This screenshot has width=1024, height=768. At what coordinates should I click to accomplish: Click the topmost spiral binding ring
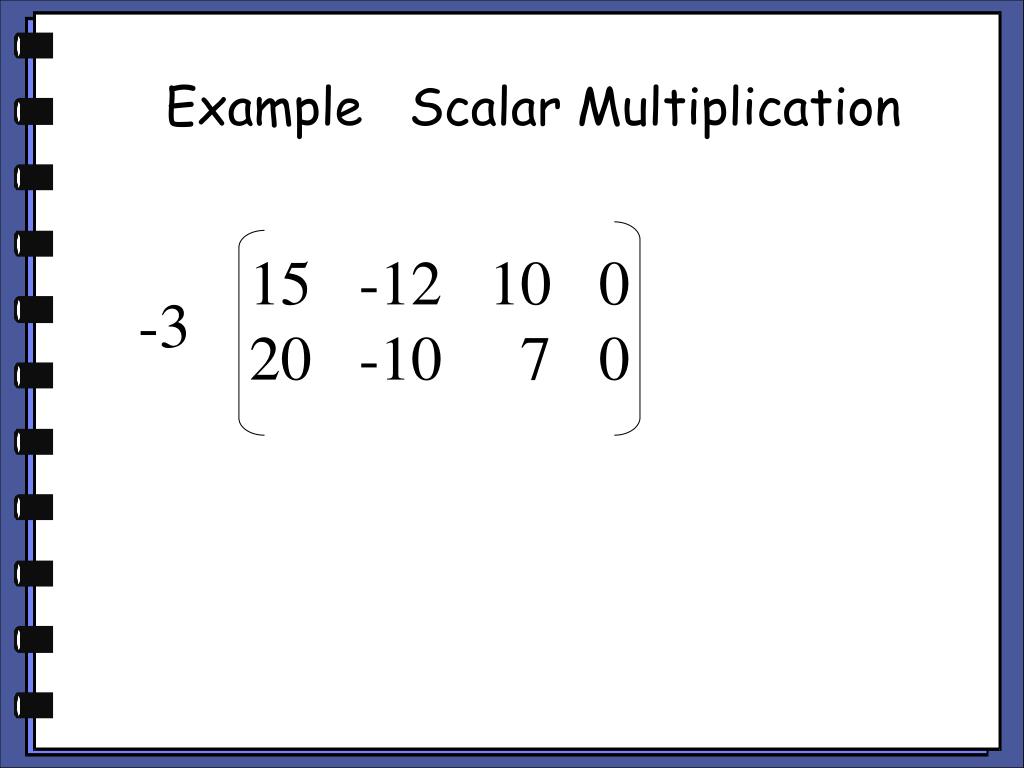33,46
